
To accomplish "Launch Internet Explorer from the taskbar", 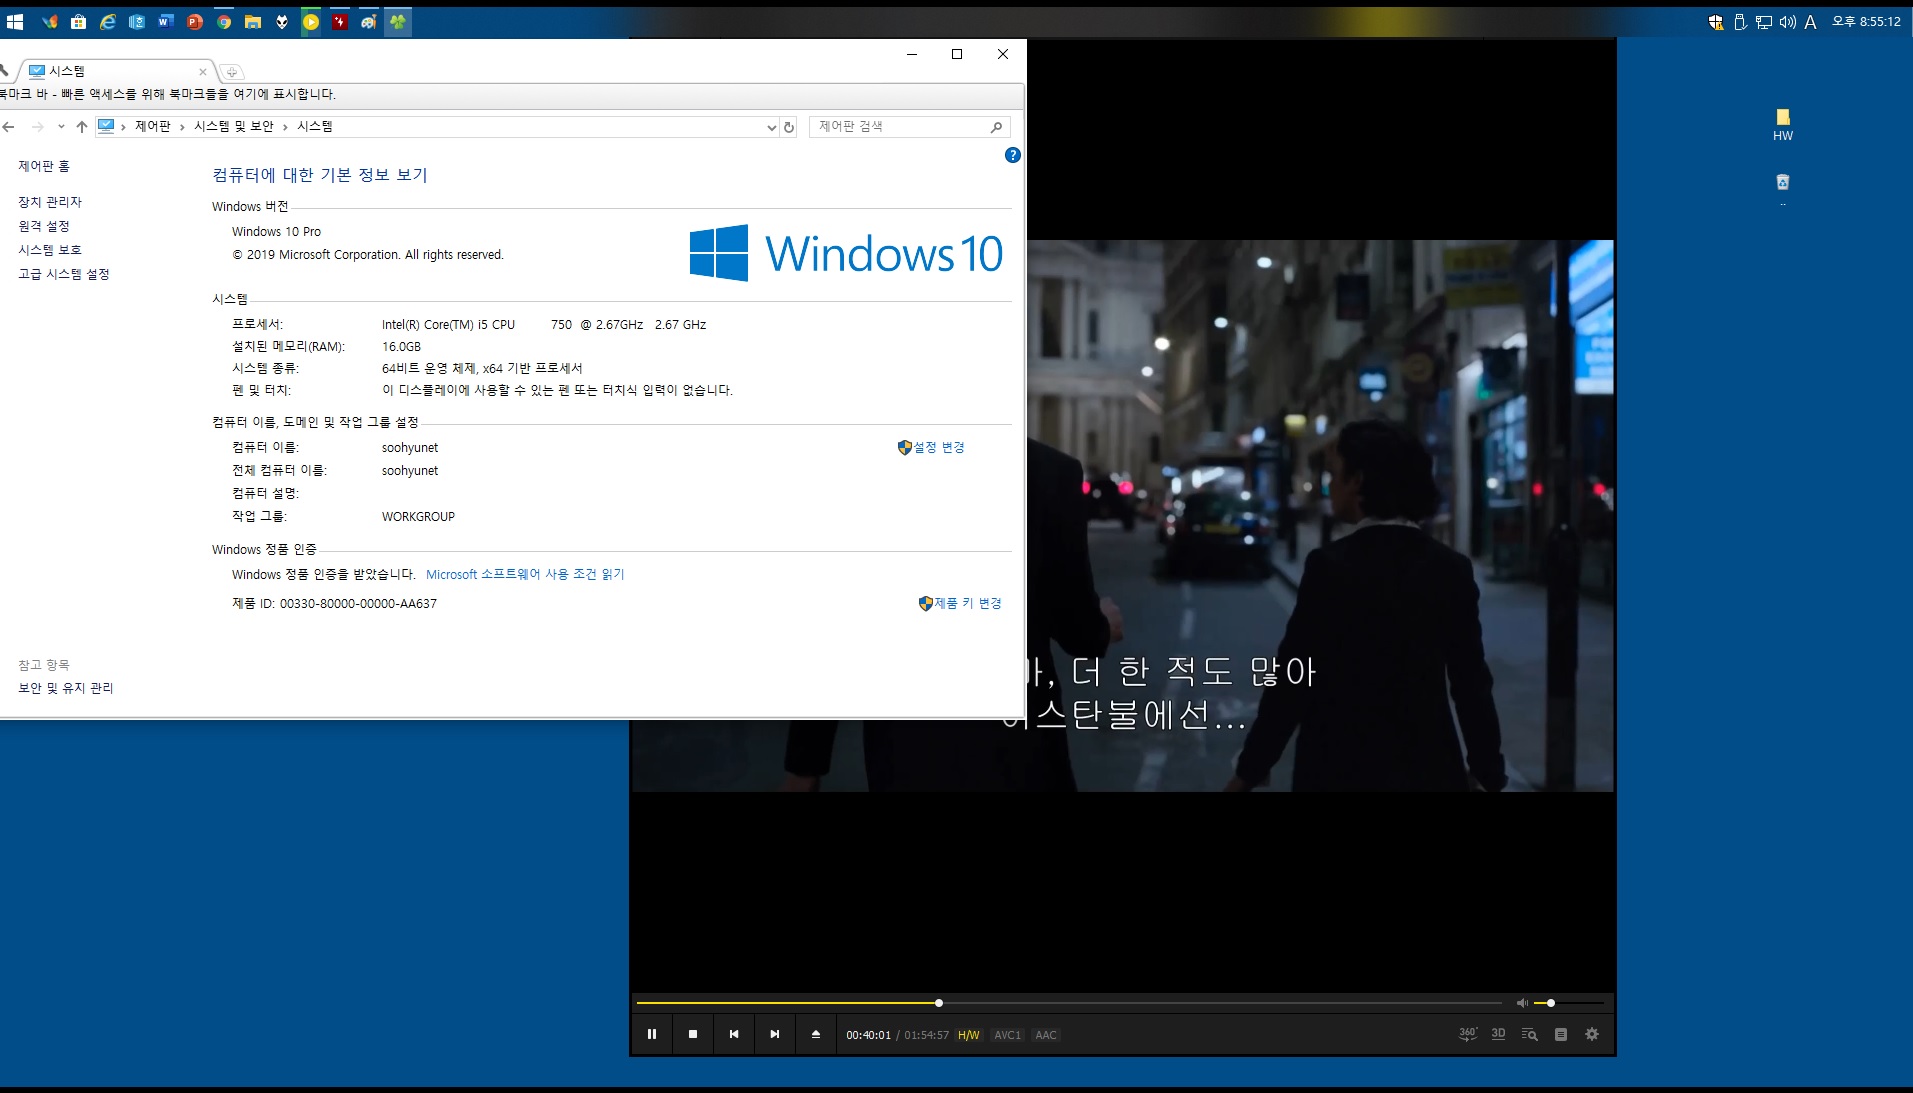I will pyautogui.click(x=107, y=22).
